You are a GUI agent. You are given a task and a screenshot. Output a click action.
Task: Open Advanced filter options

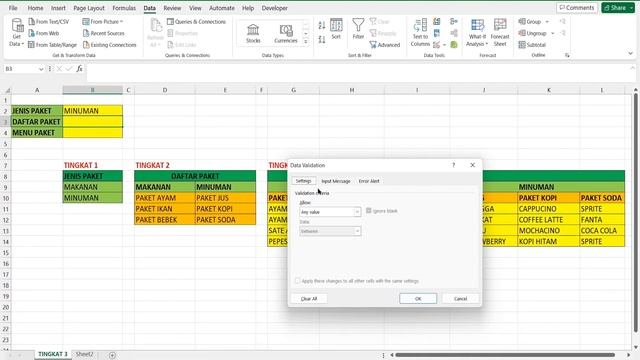384,44
